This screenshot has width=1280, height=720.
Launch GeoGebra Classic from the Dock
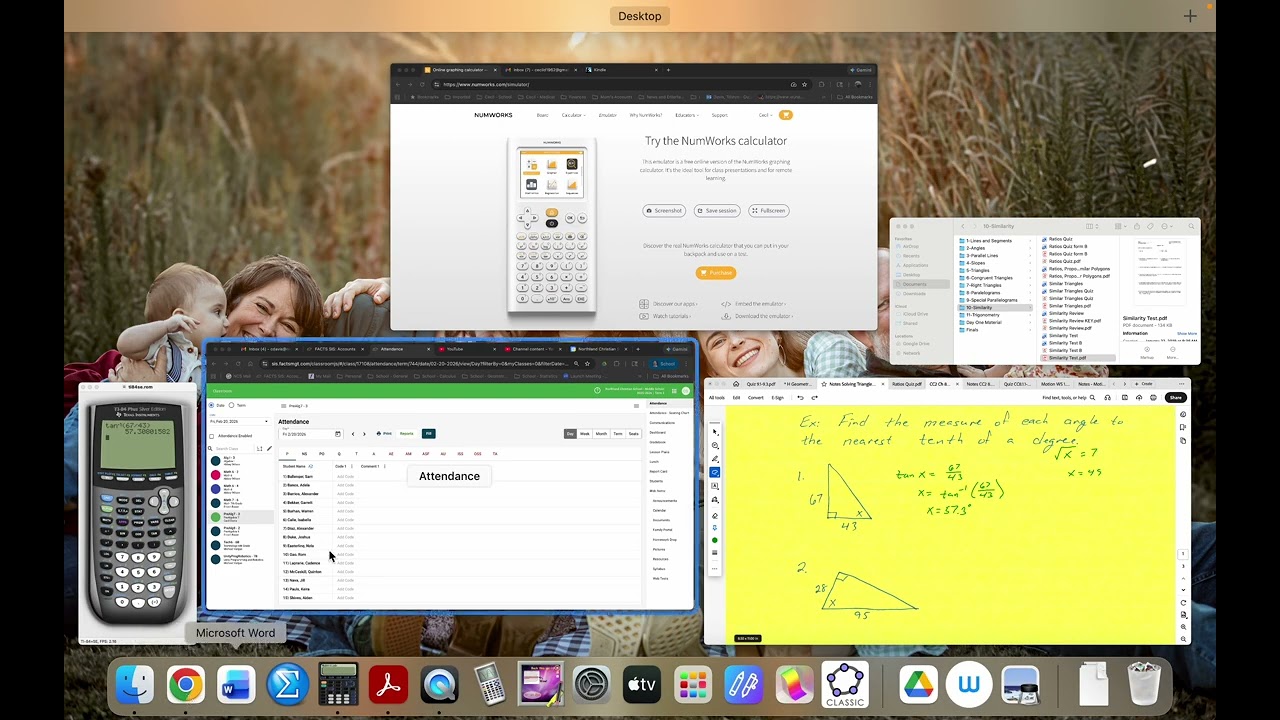[845, 685]
